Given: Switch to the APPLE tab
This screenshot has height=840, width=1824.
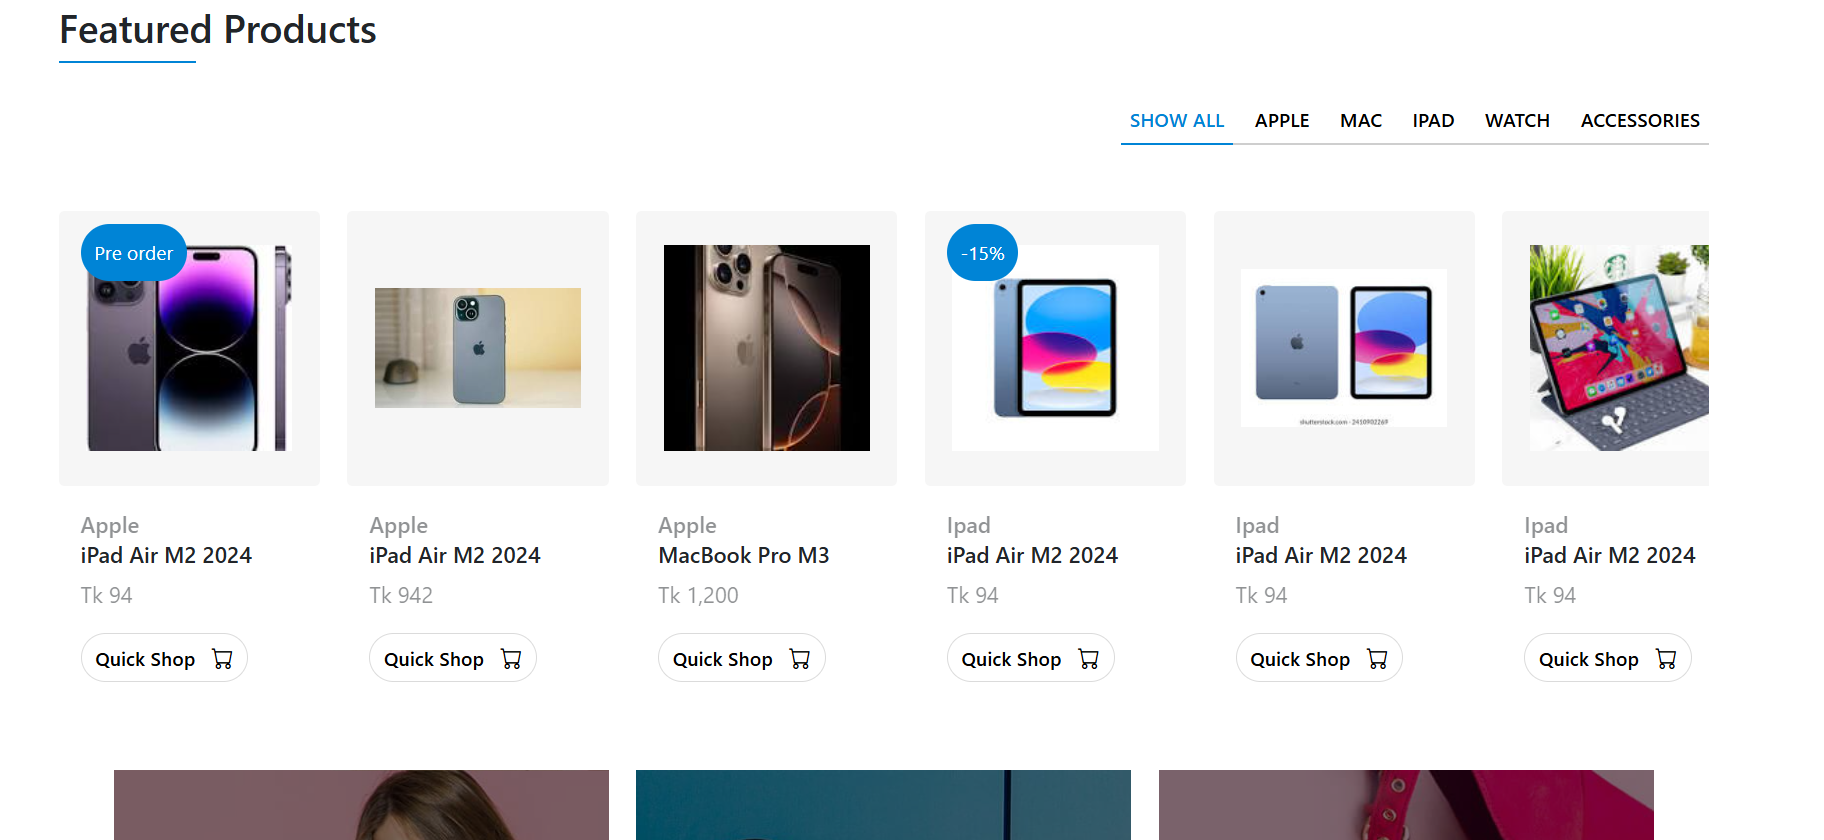Looking at the screenshot, I should [x=1282, y=121].
